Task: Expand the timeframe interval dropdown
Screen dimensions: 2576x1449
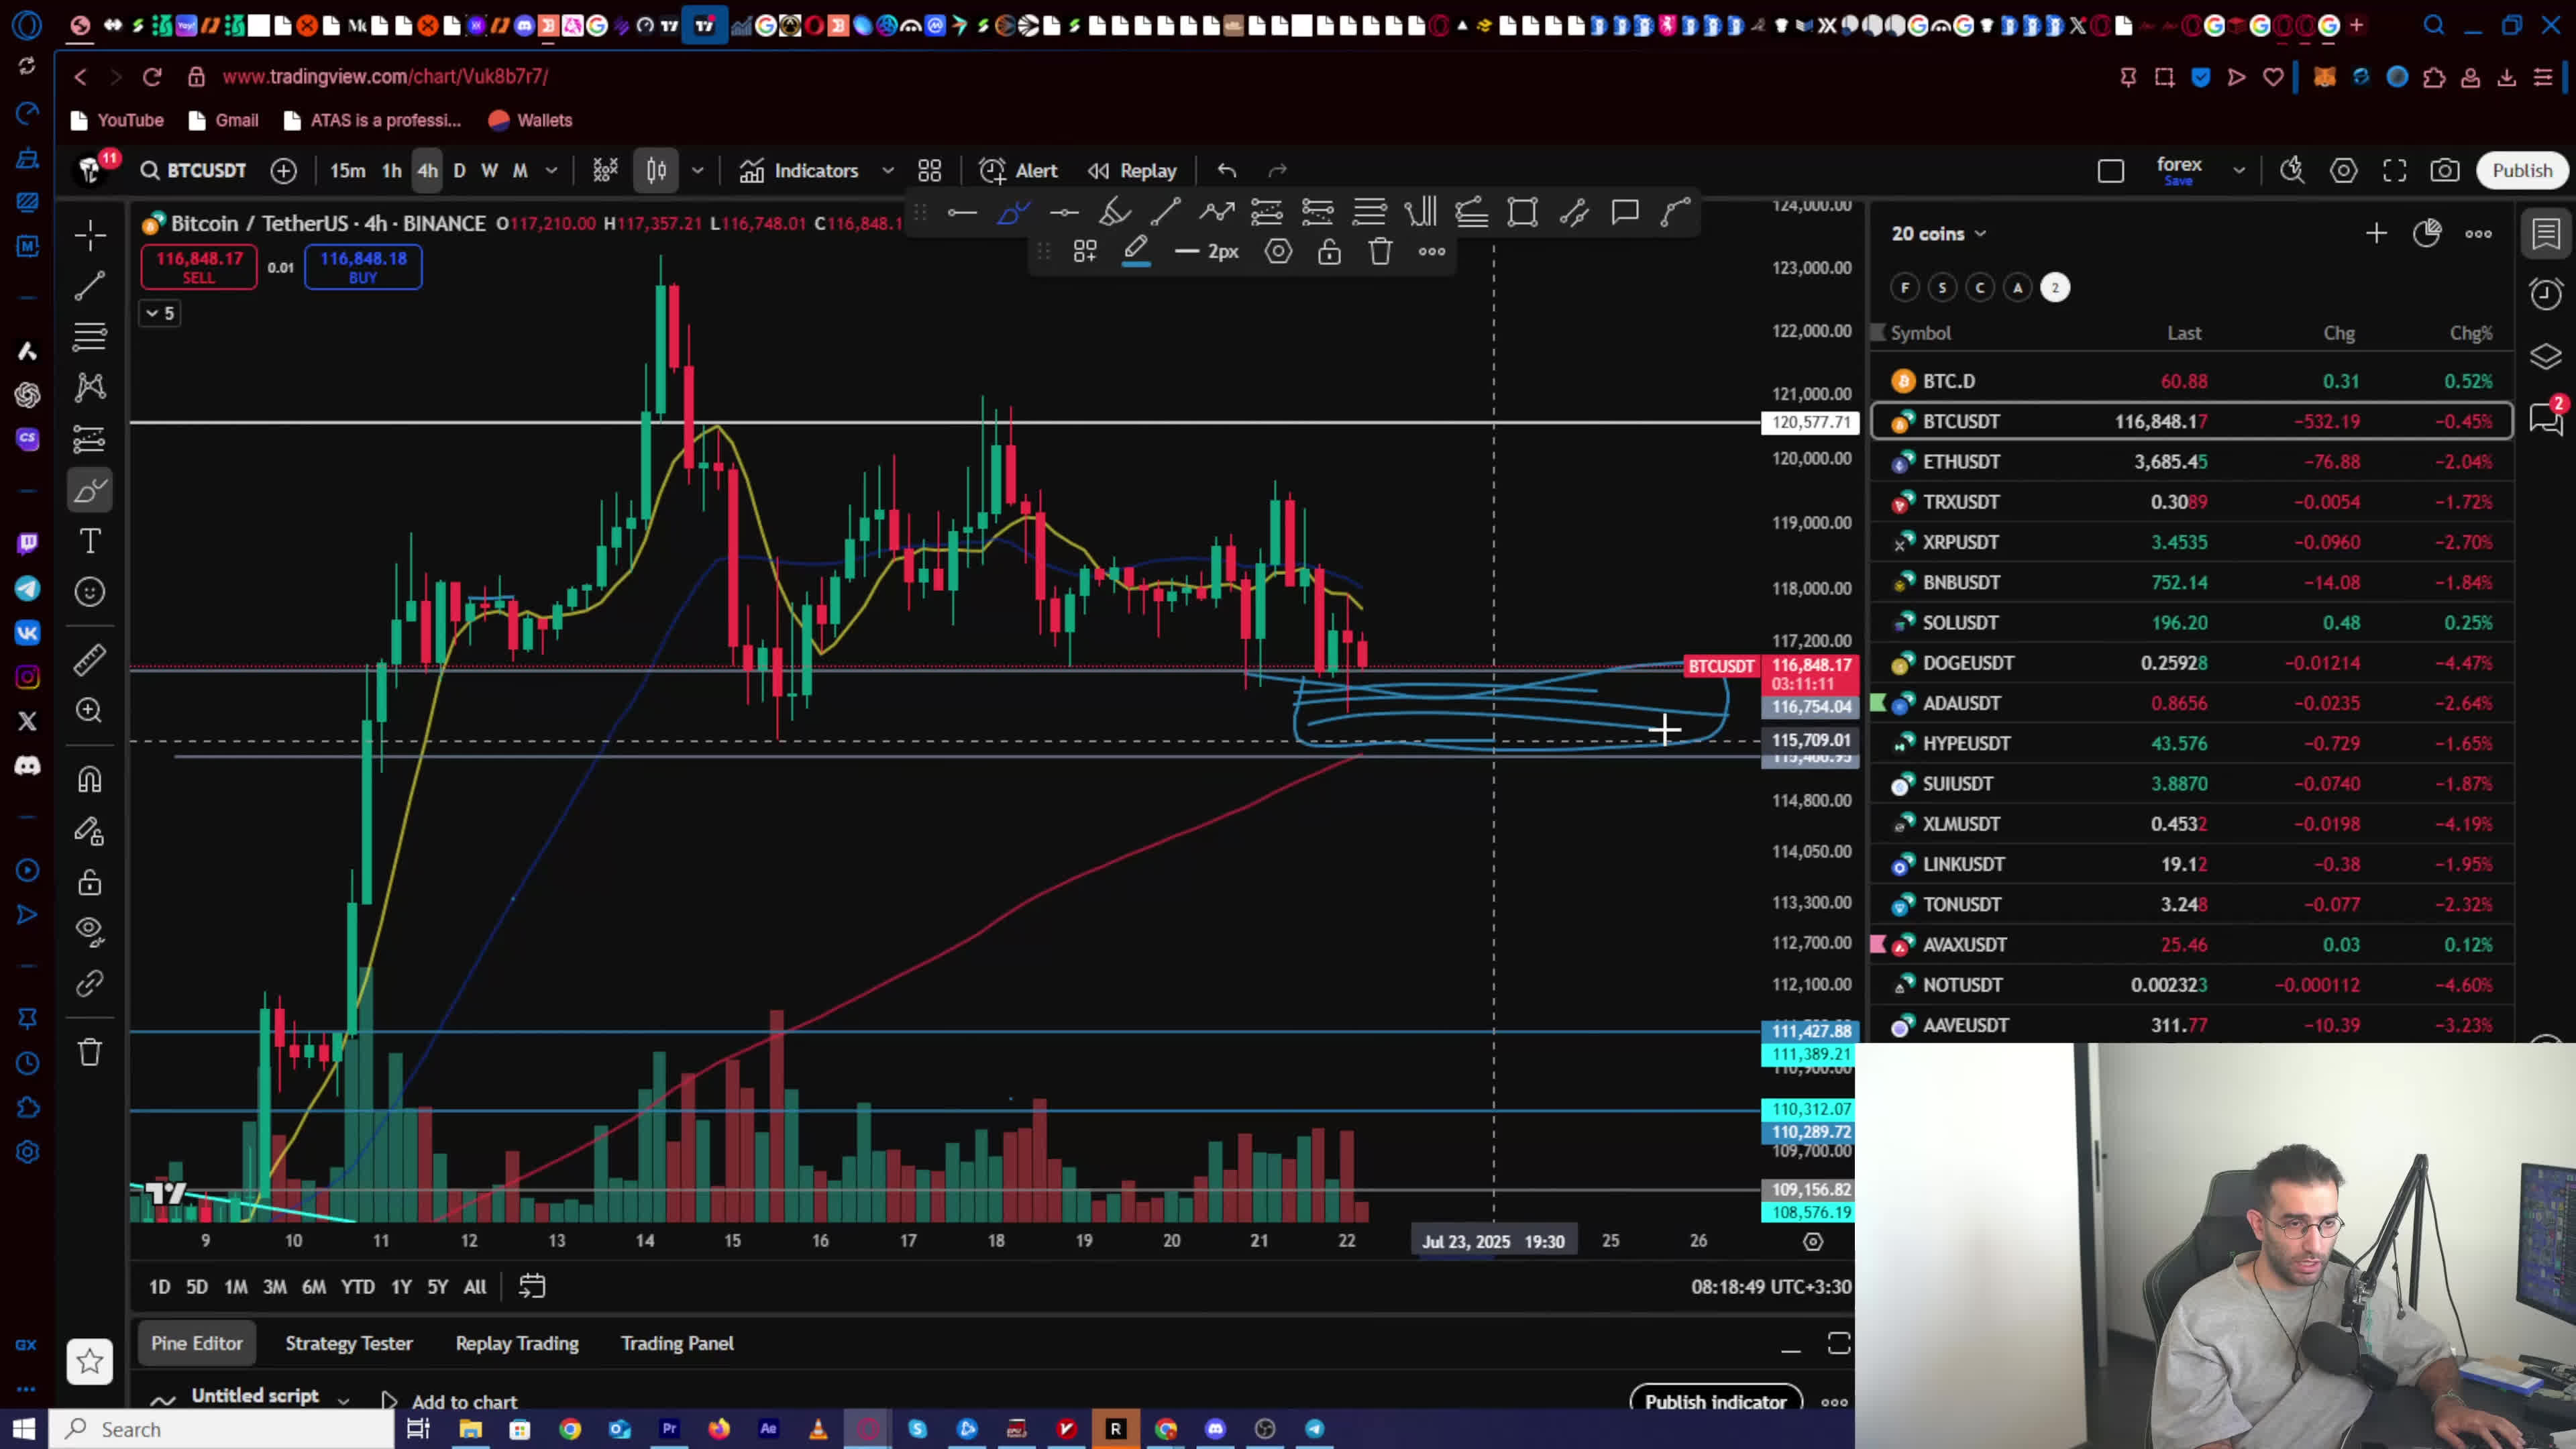Action: (551, 171)
